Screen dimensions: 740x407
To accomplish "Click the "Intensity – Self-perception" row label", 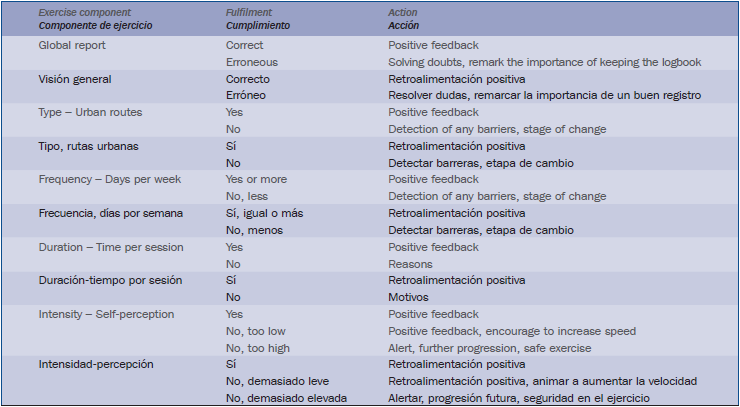I will (x=106, y=314).
